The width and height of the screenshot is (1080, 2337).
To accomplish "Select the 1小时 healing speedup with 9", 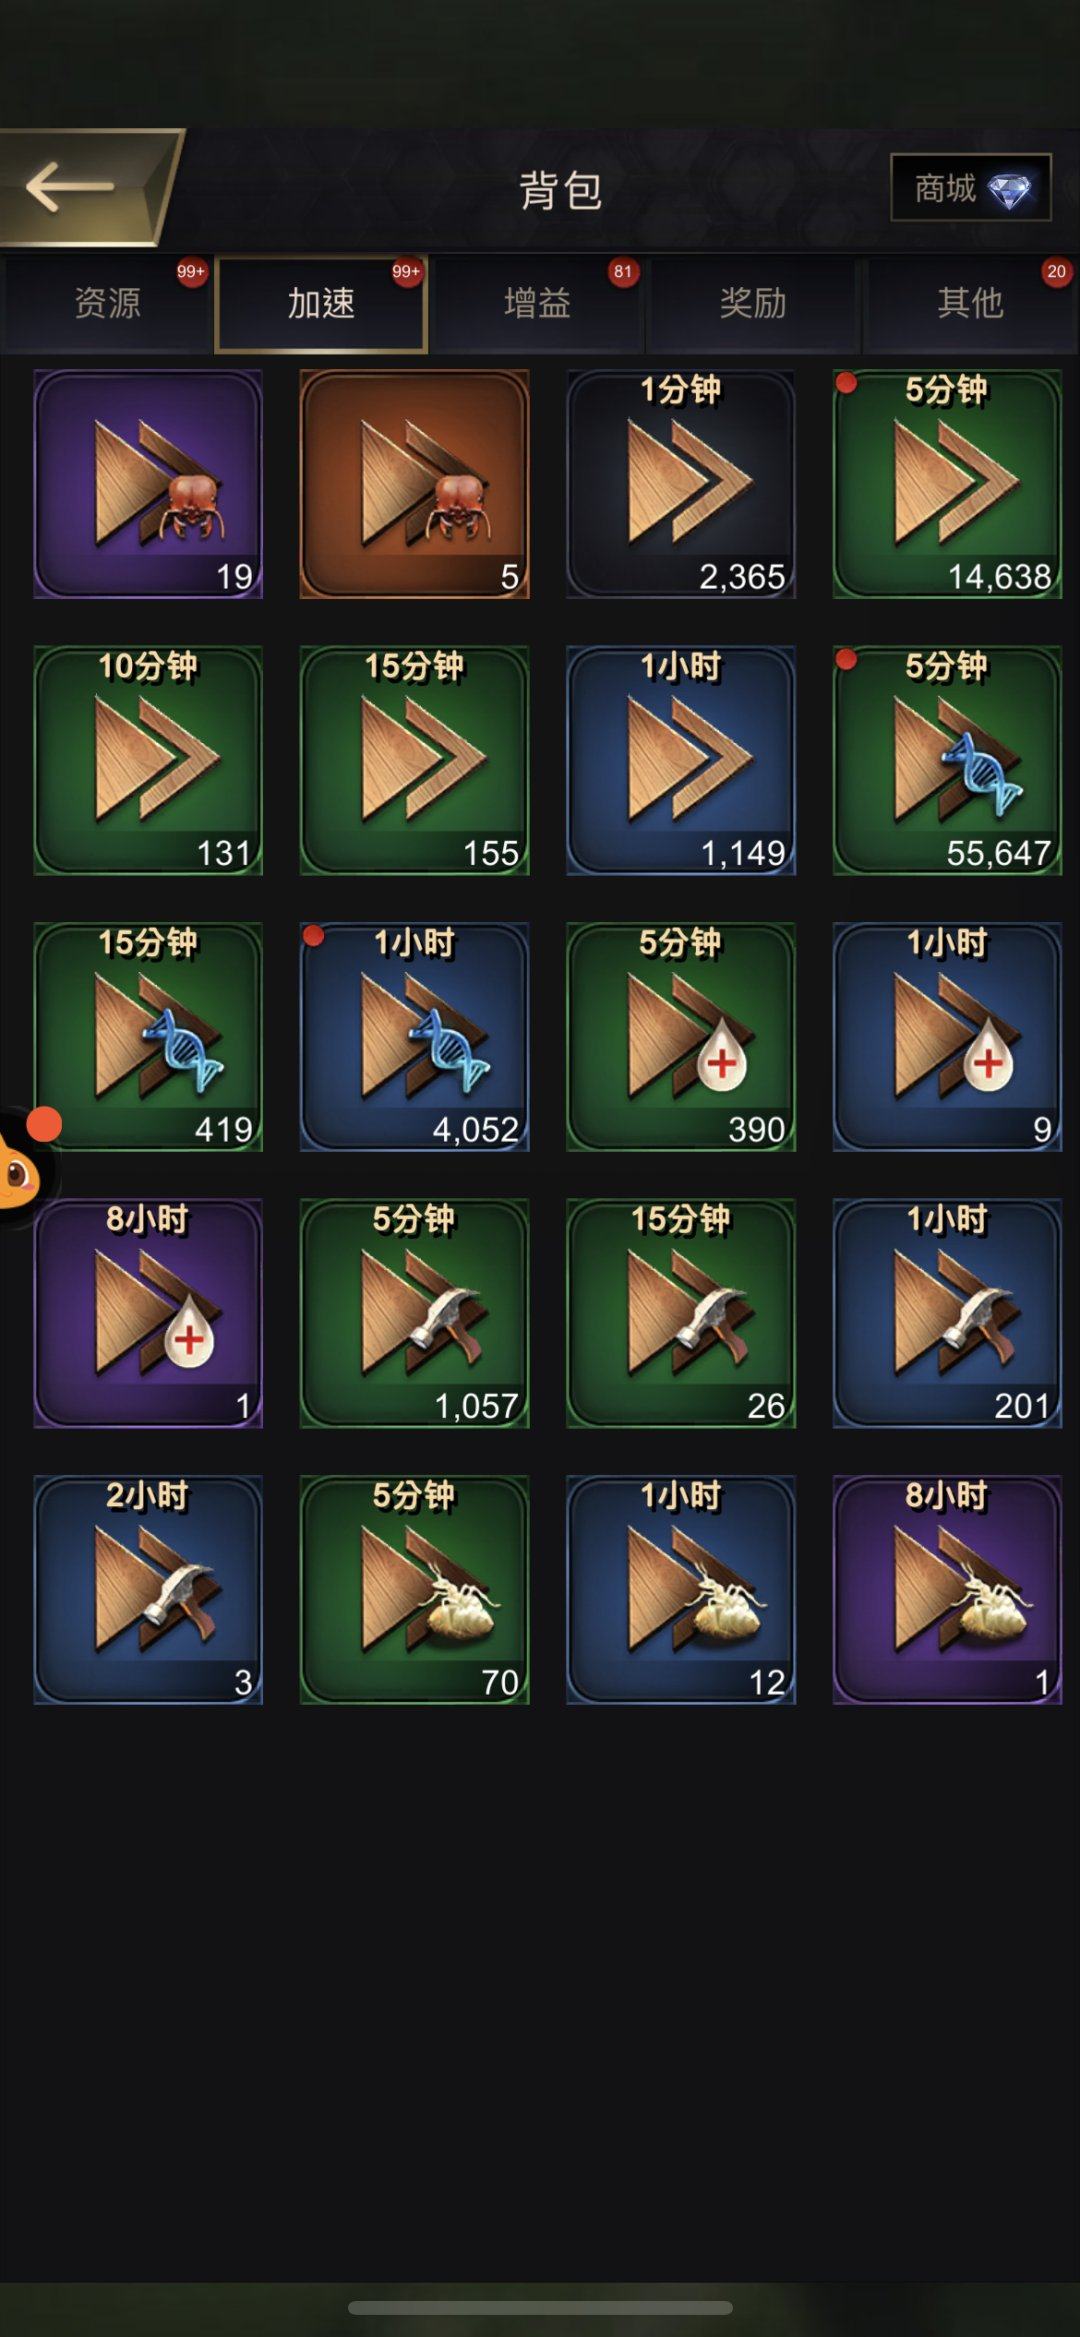I will (x=947, y=1037).
